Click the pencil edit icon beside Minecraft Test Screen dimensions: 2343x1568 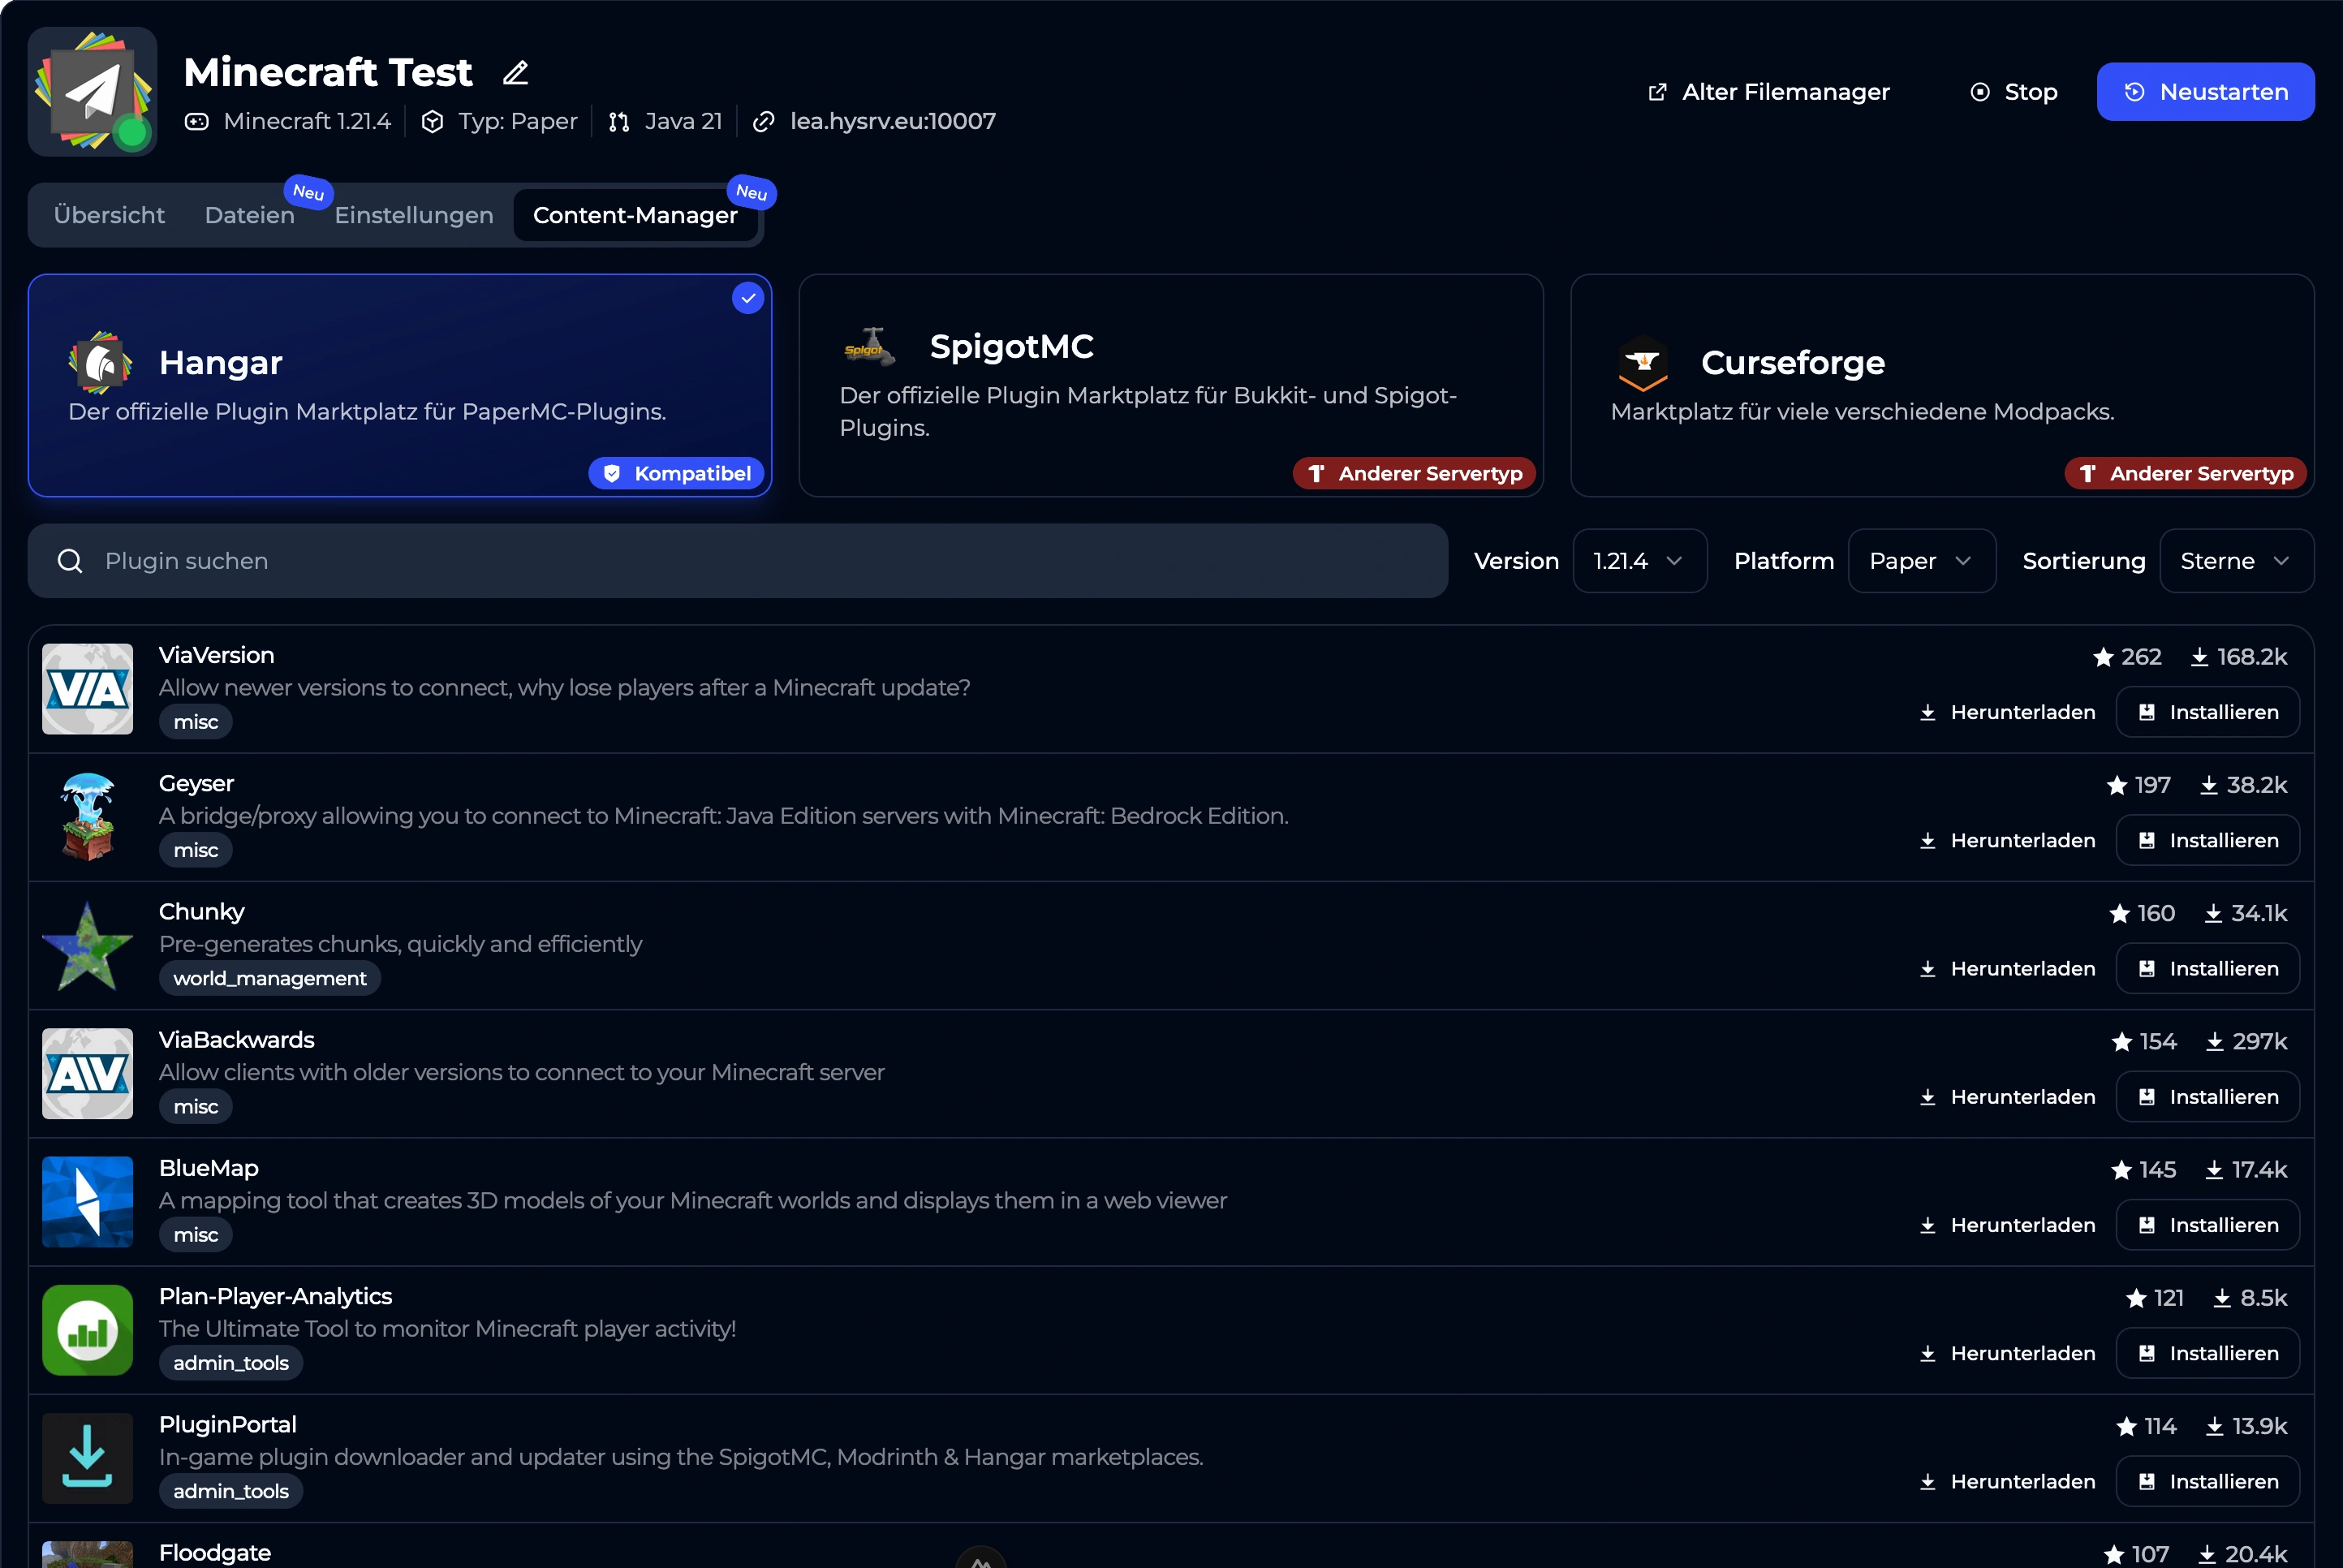coord(515,73)
